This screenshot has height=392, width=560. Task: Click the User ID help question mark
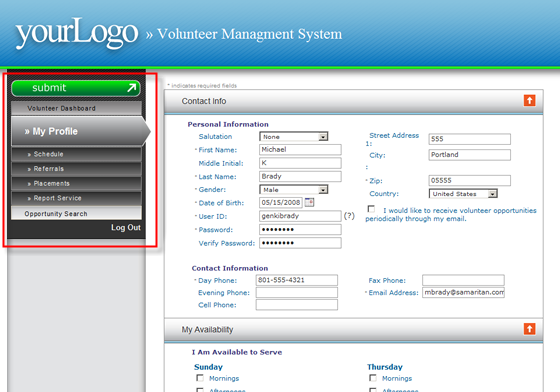(x=349, y=216)
